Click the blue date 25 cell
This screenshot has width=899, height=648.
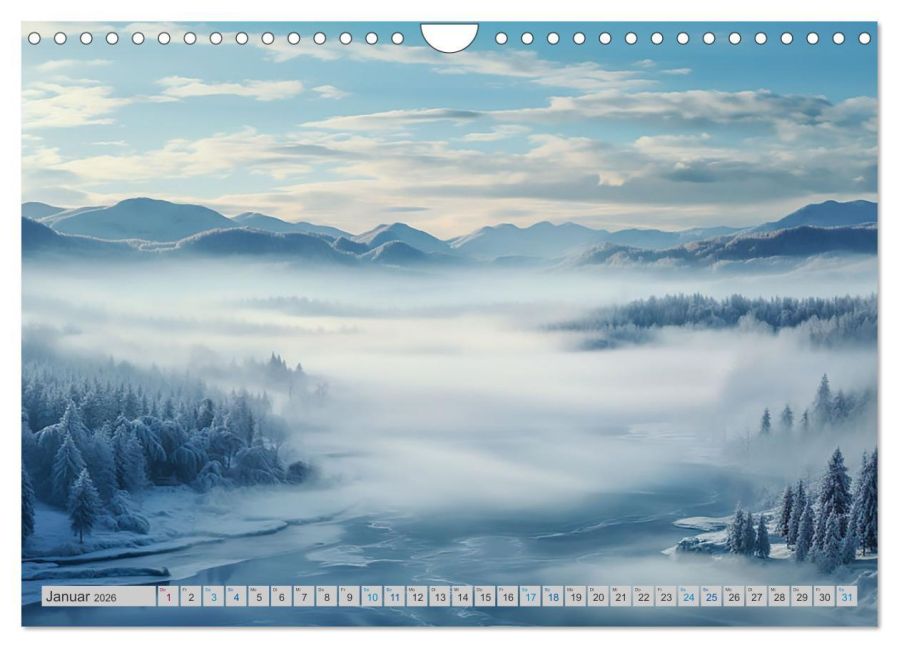tap(712, 596)
